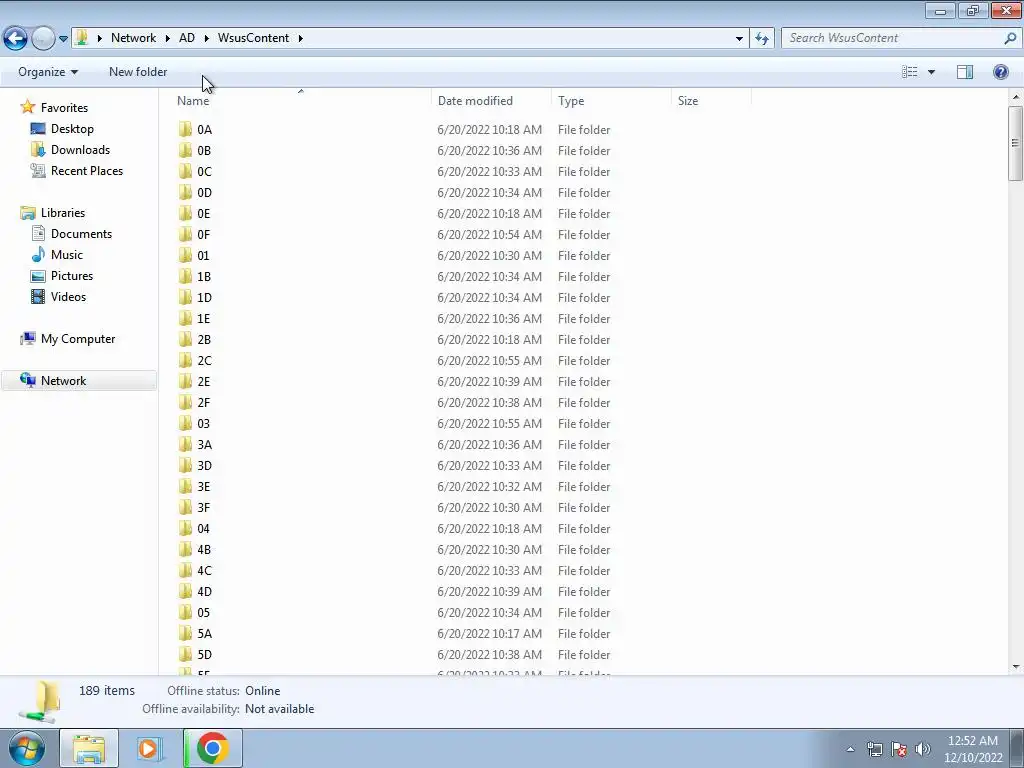This screenshot has width=1024, height=768.
Task: Select Libraries in navigation pane
Action: tap(63, 213)
